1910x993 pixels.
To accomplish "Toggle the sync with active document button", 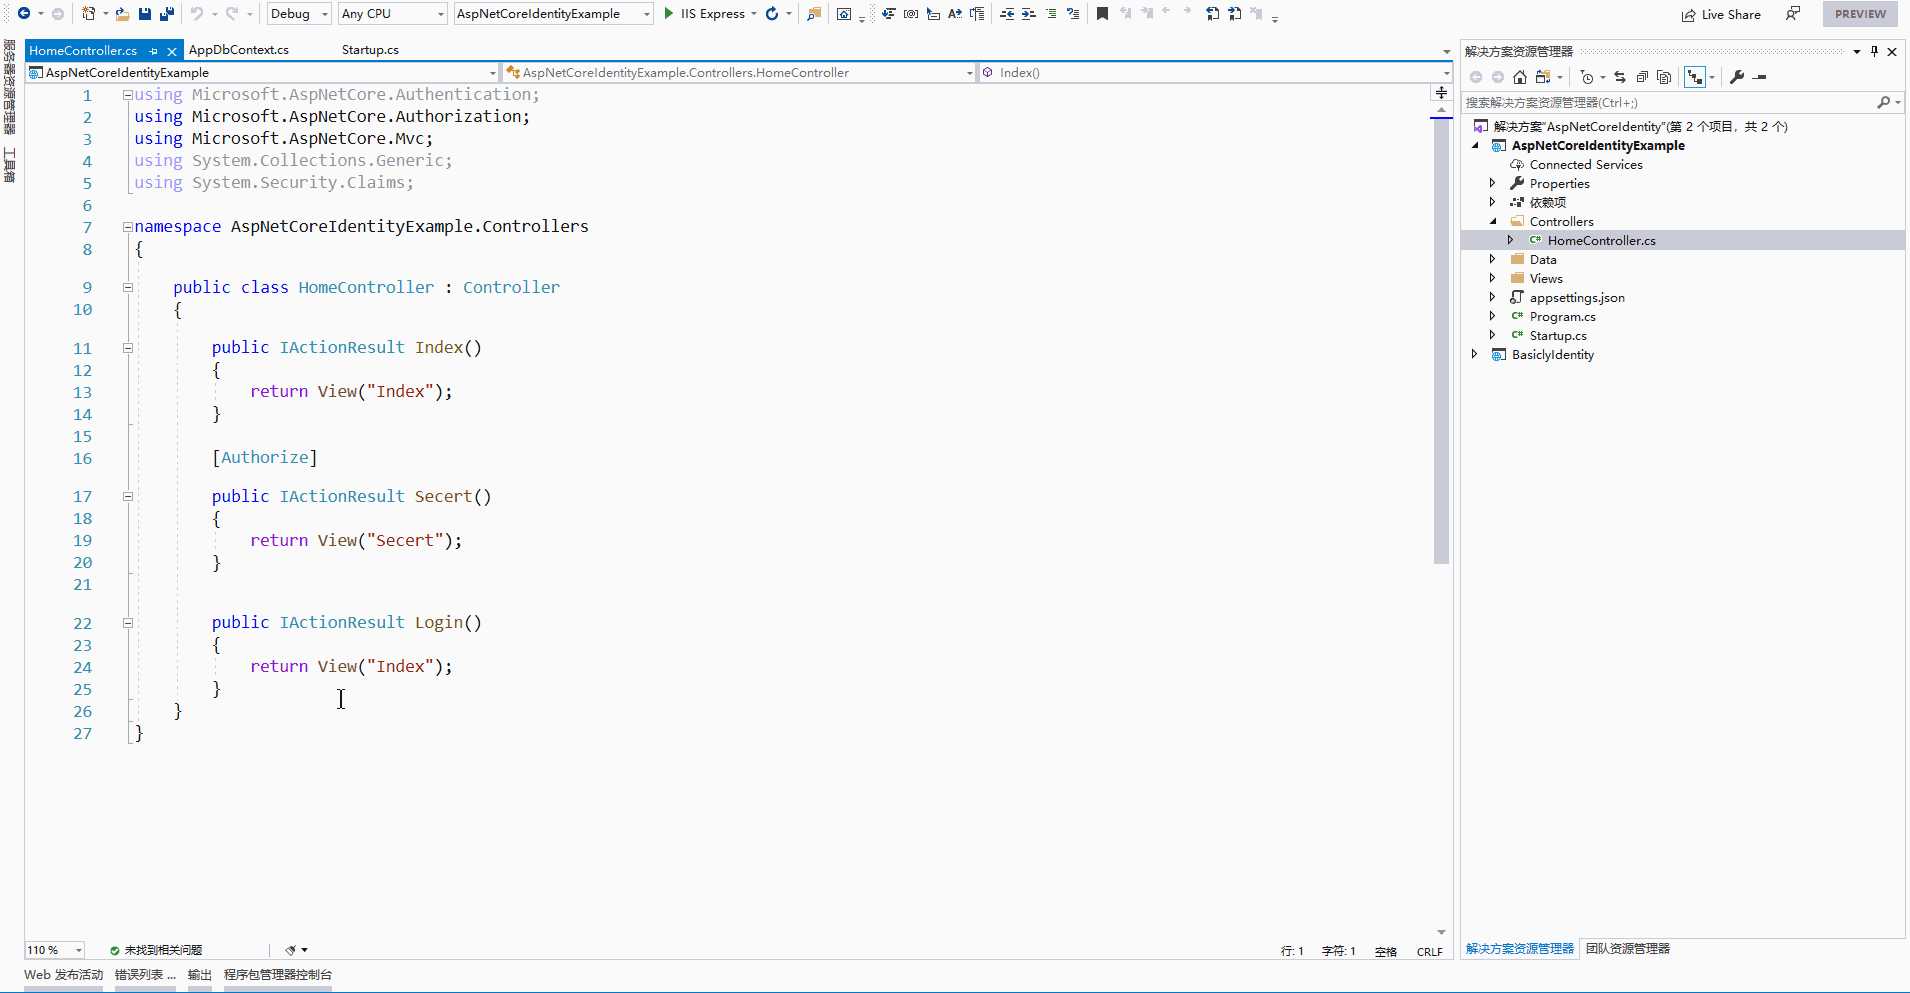I will click(x=1620, y=77).
